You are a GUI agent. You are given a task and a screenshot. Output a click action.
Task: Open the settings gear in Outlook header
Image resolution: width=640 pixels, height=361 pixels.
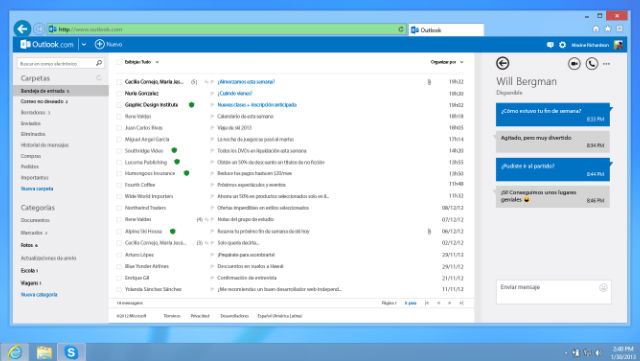coord(562,45)
